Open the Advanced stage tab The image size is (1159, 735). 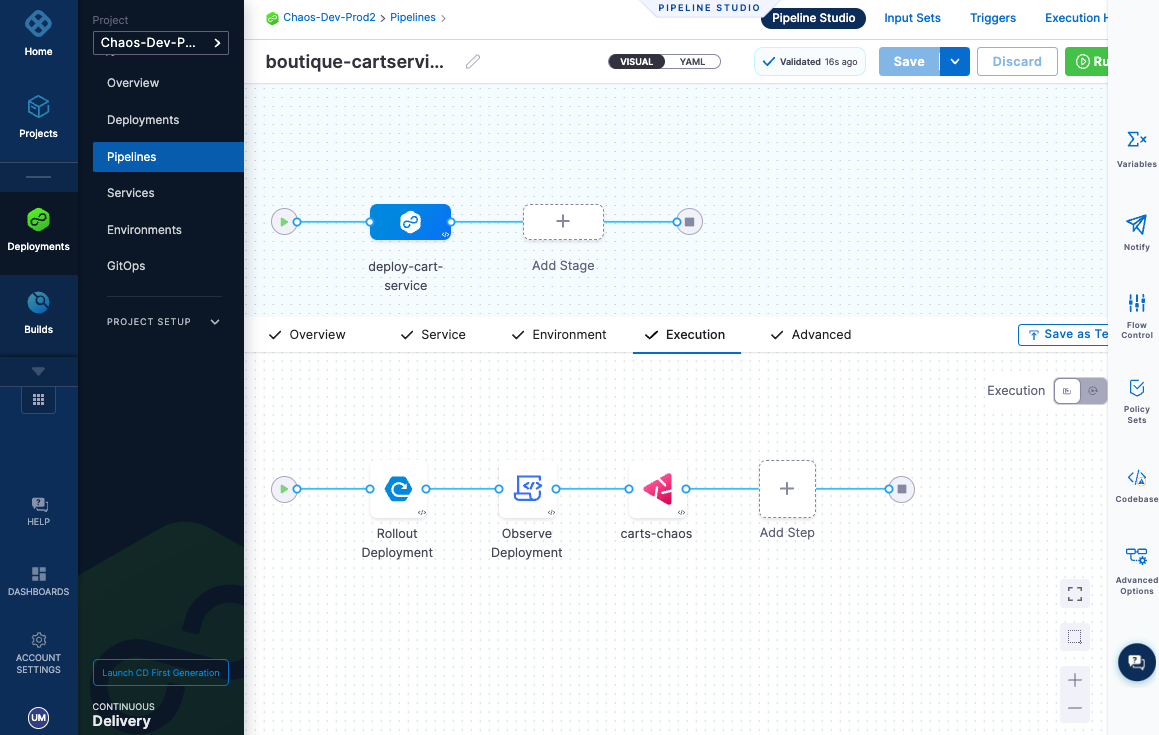[811, 334]
